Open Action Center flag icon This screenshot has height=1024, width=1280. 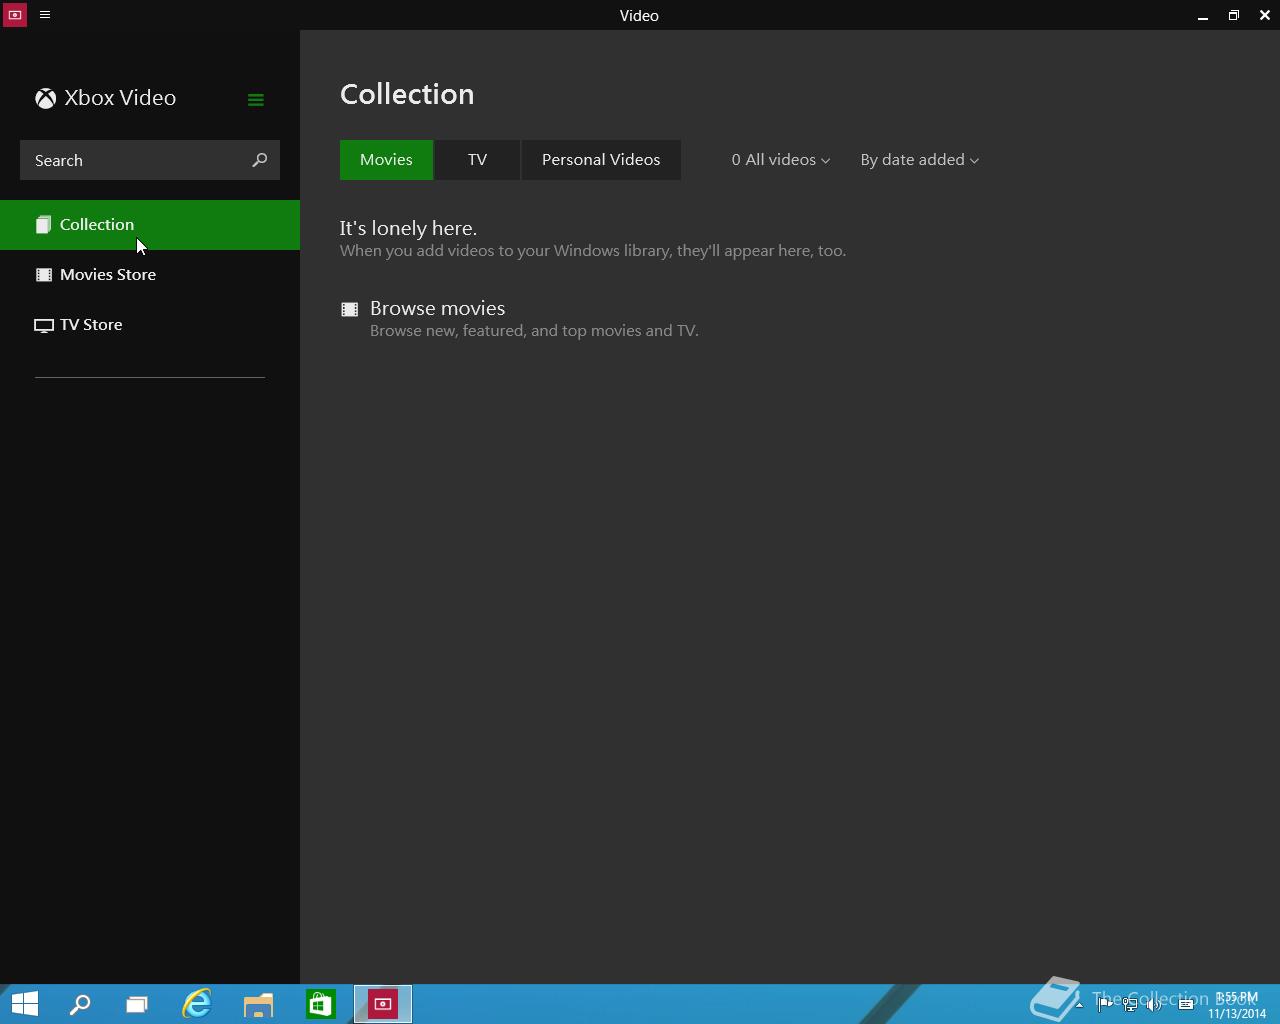[1105, 1005]
